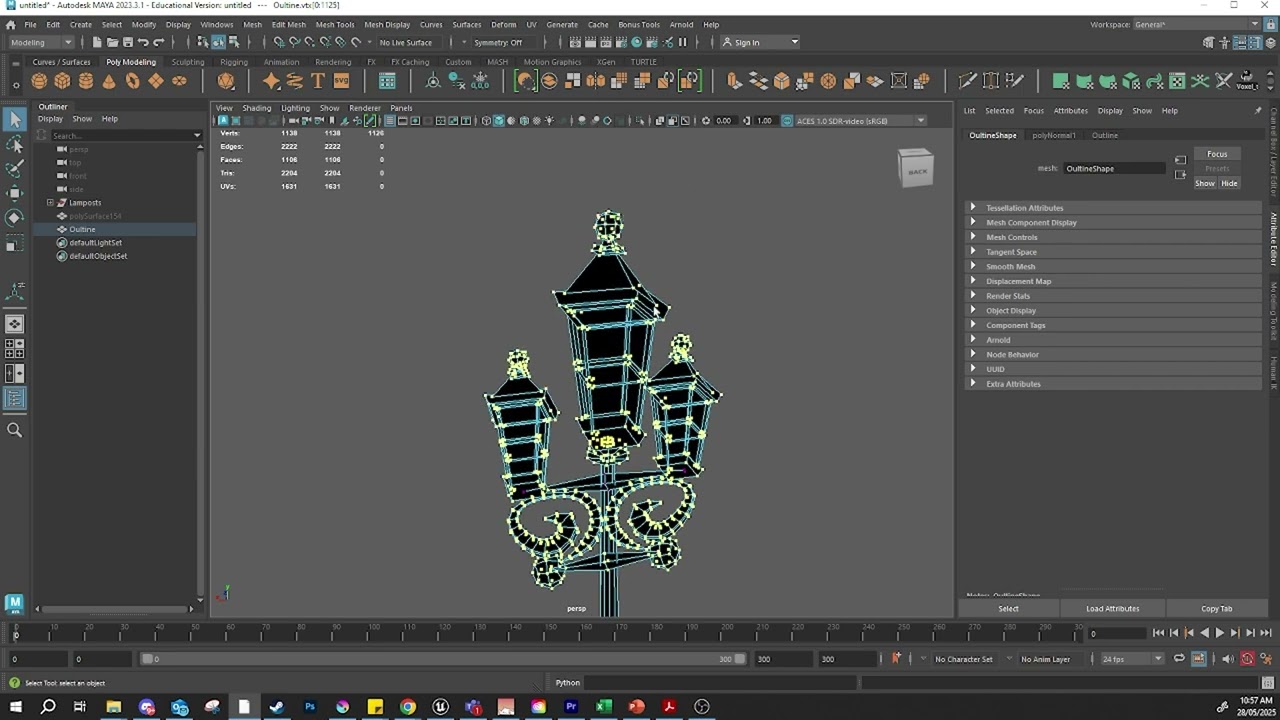Activate the Scale tool in toolbox
Viewport: 1280px width, 720px height.
click(15, 243)
